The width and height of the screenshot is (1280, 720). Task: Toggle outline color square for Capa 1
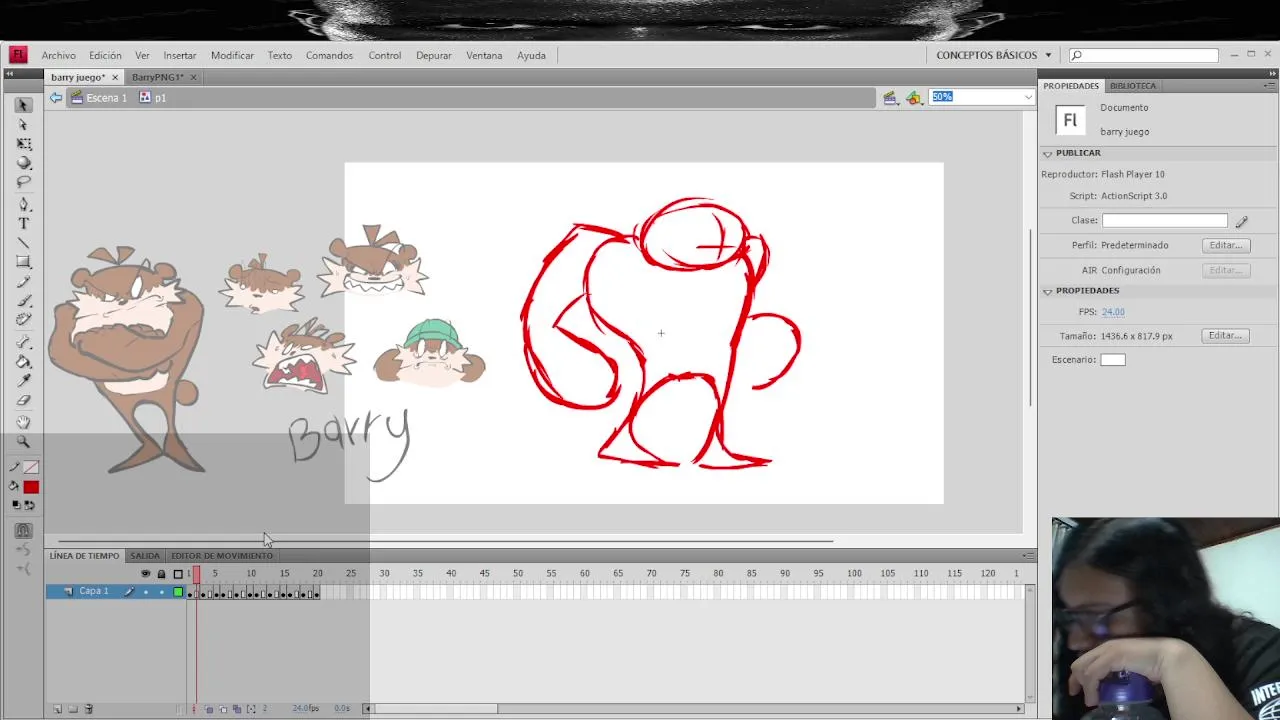178,592
